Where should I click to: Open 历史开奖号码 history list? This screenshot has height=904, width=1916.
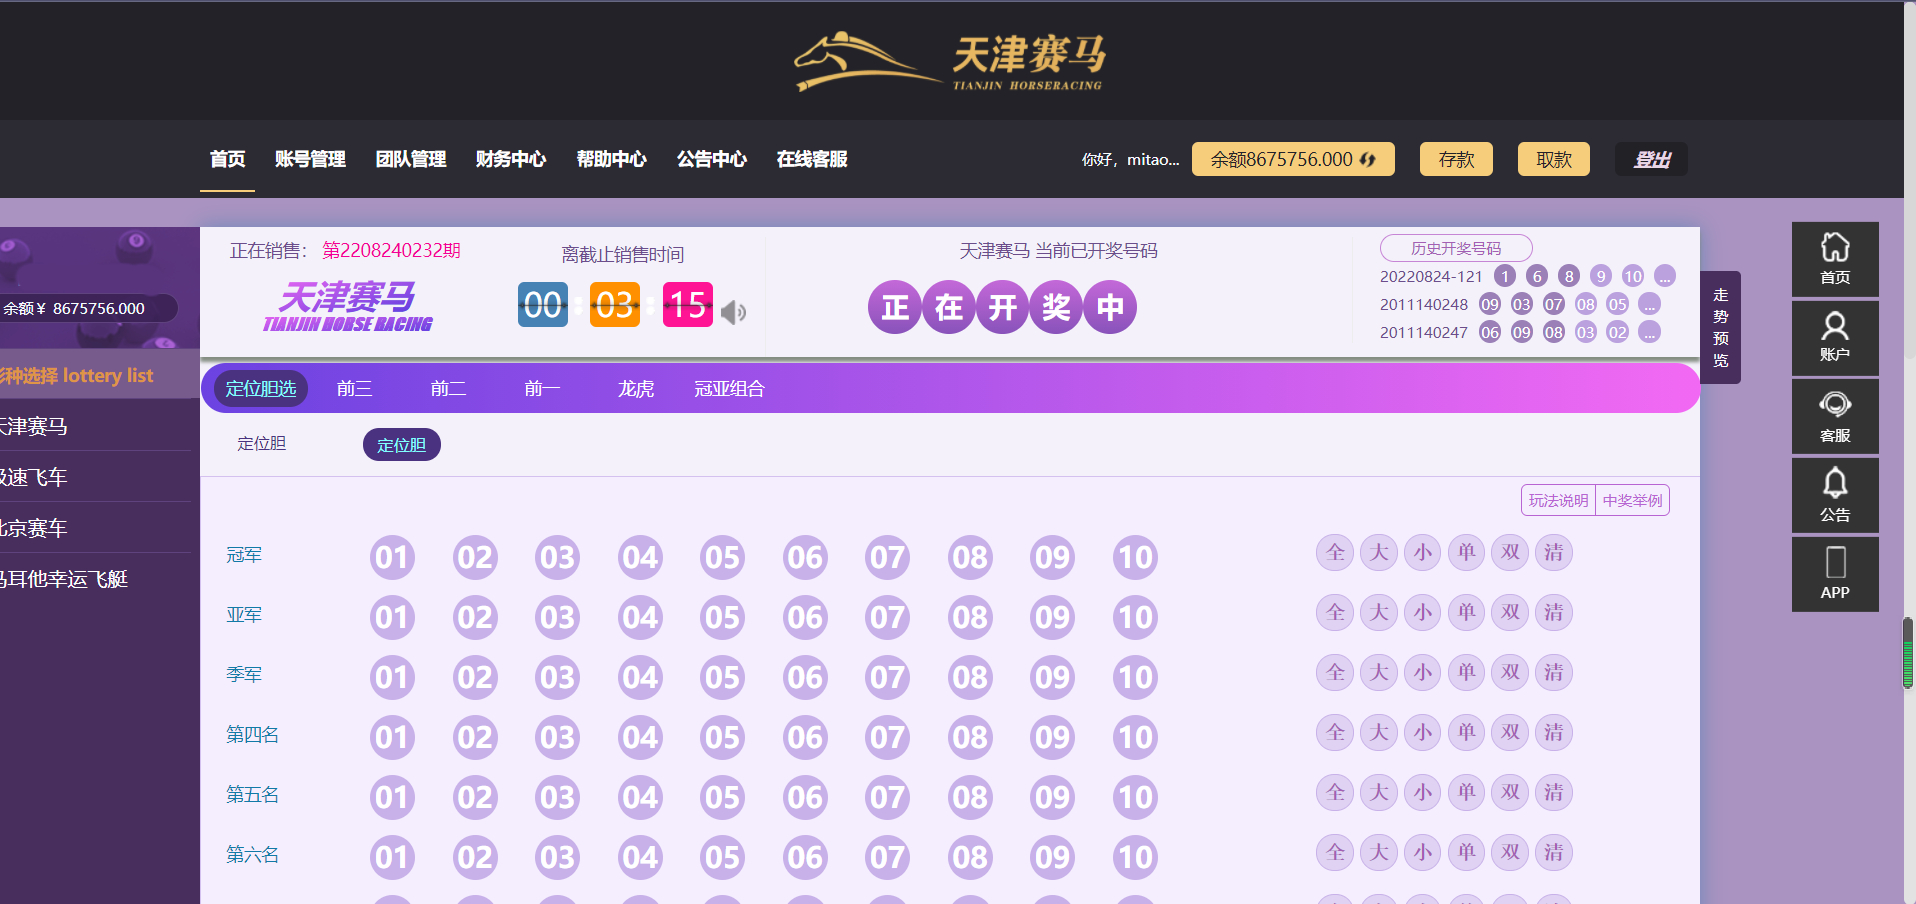[x=1455, y=248]
